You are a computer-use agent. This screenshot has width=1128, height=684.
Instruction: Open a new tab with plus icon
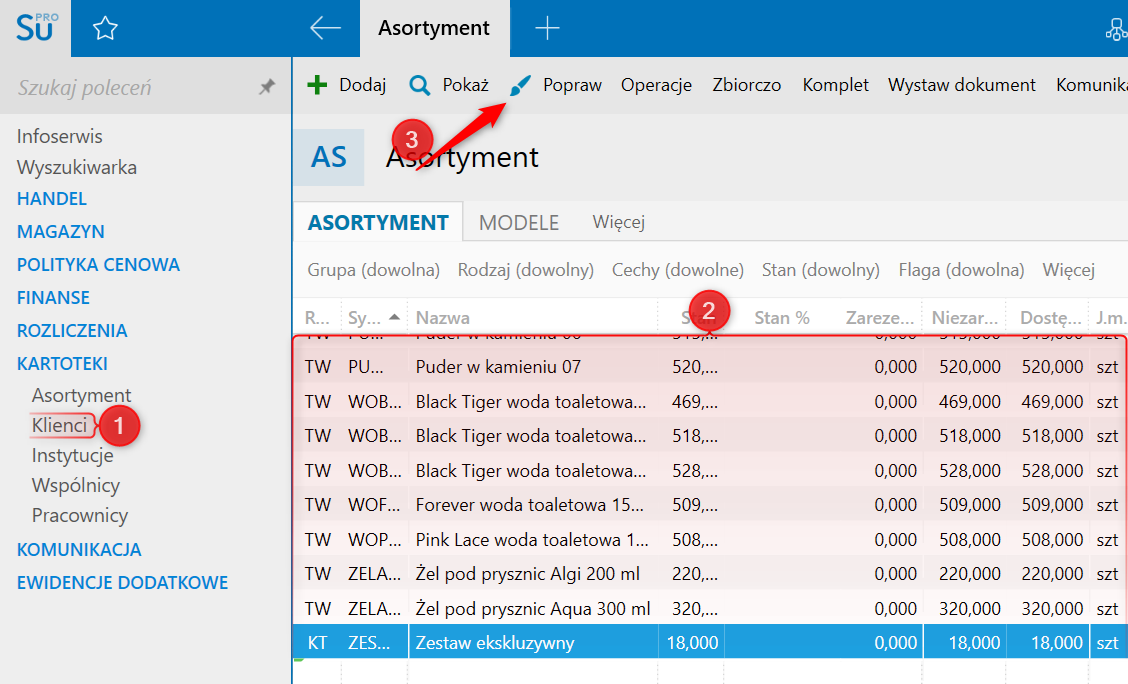click(547, 28)
